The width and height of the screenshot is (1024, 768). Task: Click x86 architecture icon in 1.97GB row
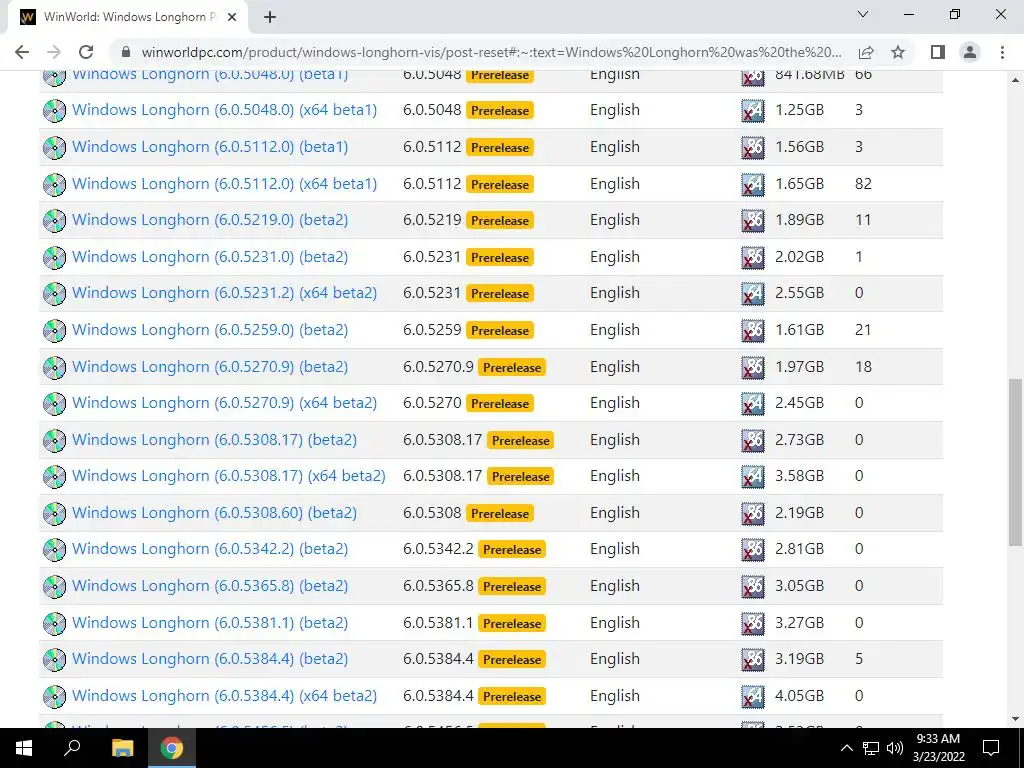pyautogui.click(x=753, y=367)
